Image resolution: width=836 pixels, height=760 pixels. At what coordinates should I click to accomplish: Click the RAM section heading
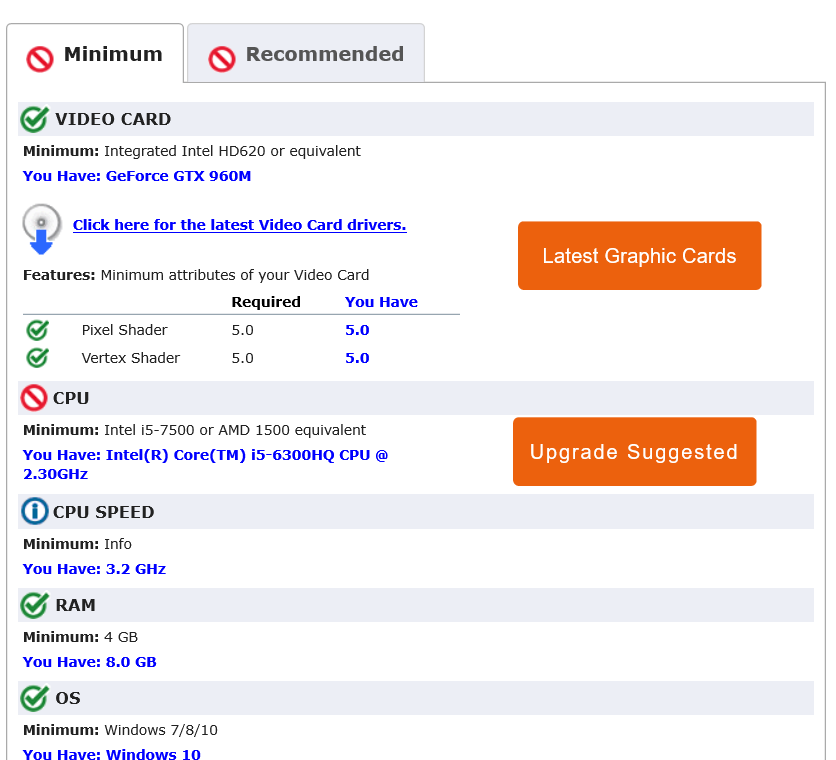click(x=75, y=605)
